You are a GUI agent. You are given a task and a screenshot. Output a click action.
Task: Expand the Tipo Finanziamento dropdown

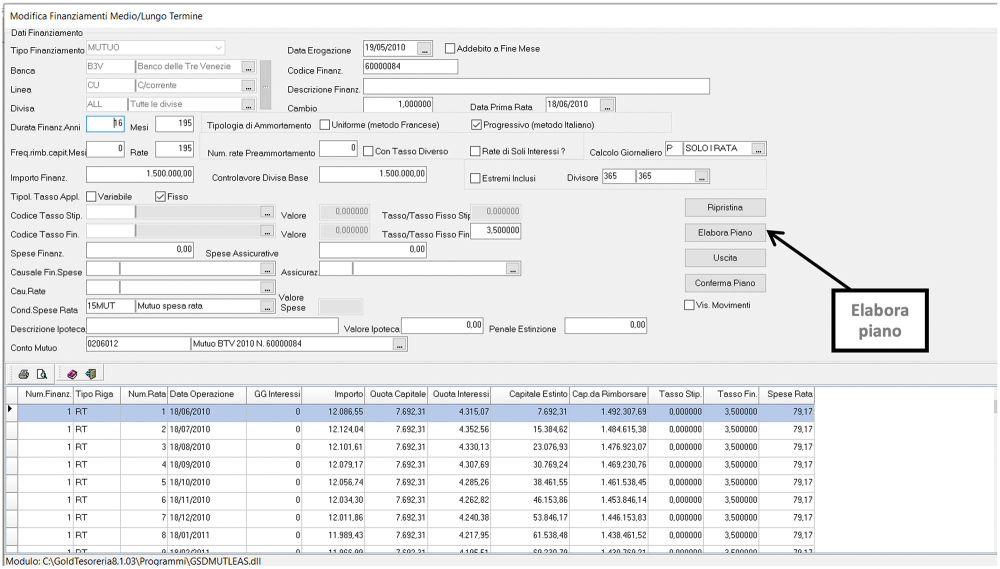point(218,47)
